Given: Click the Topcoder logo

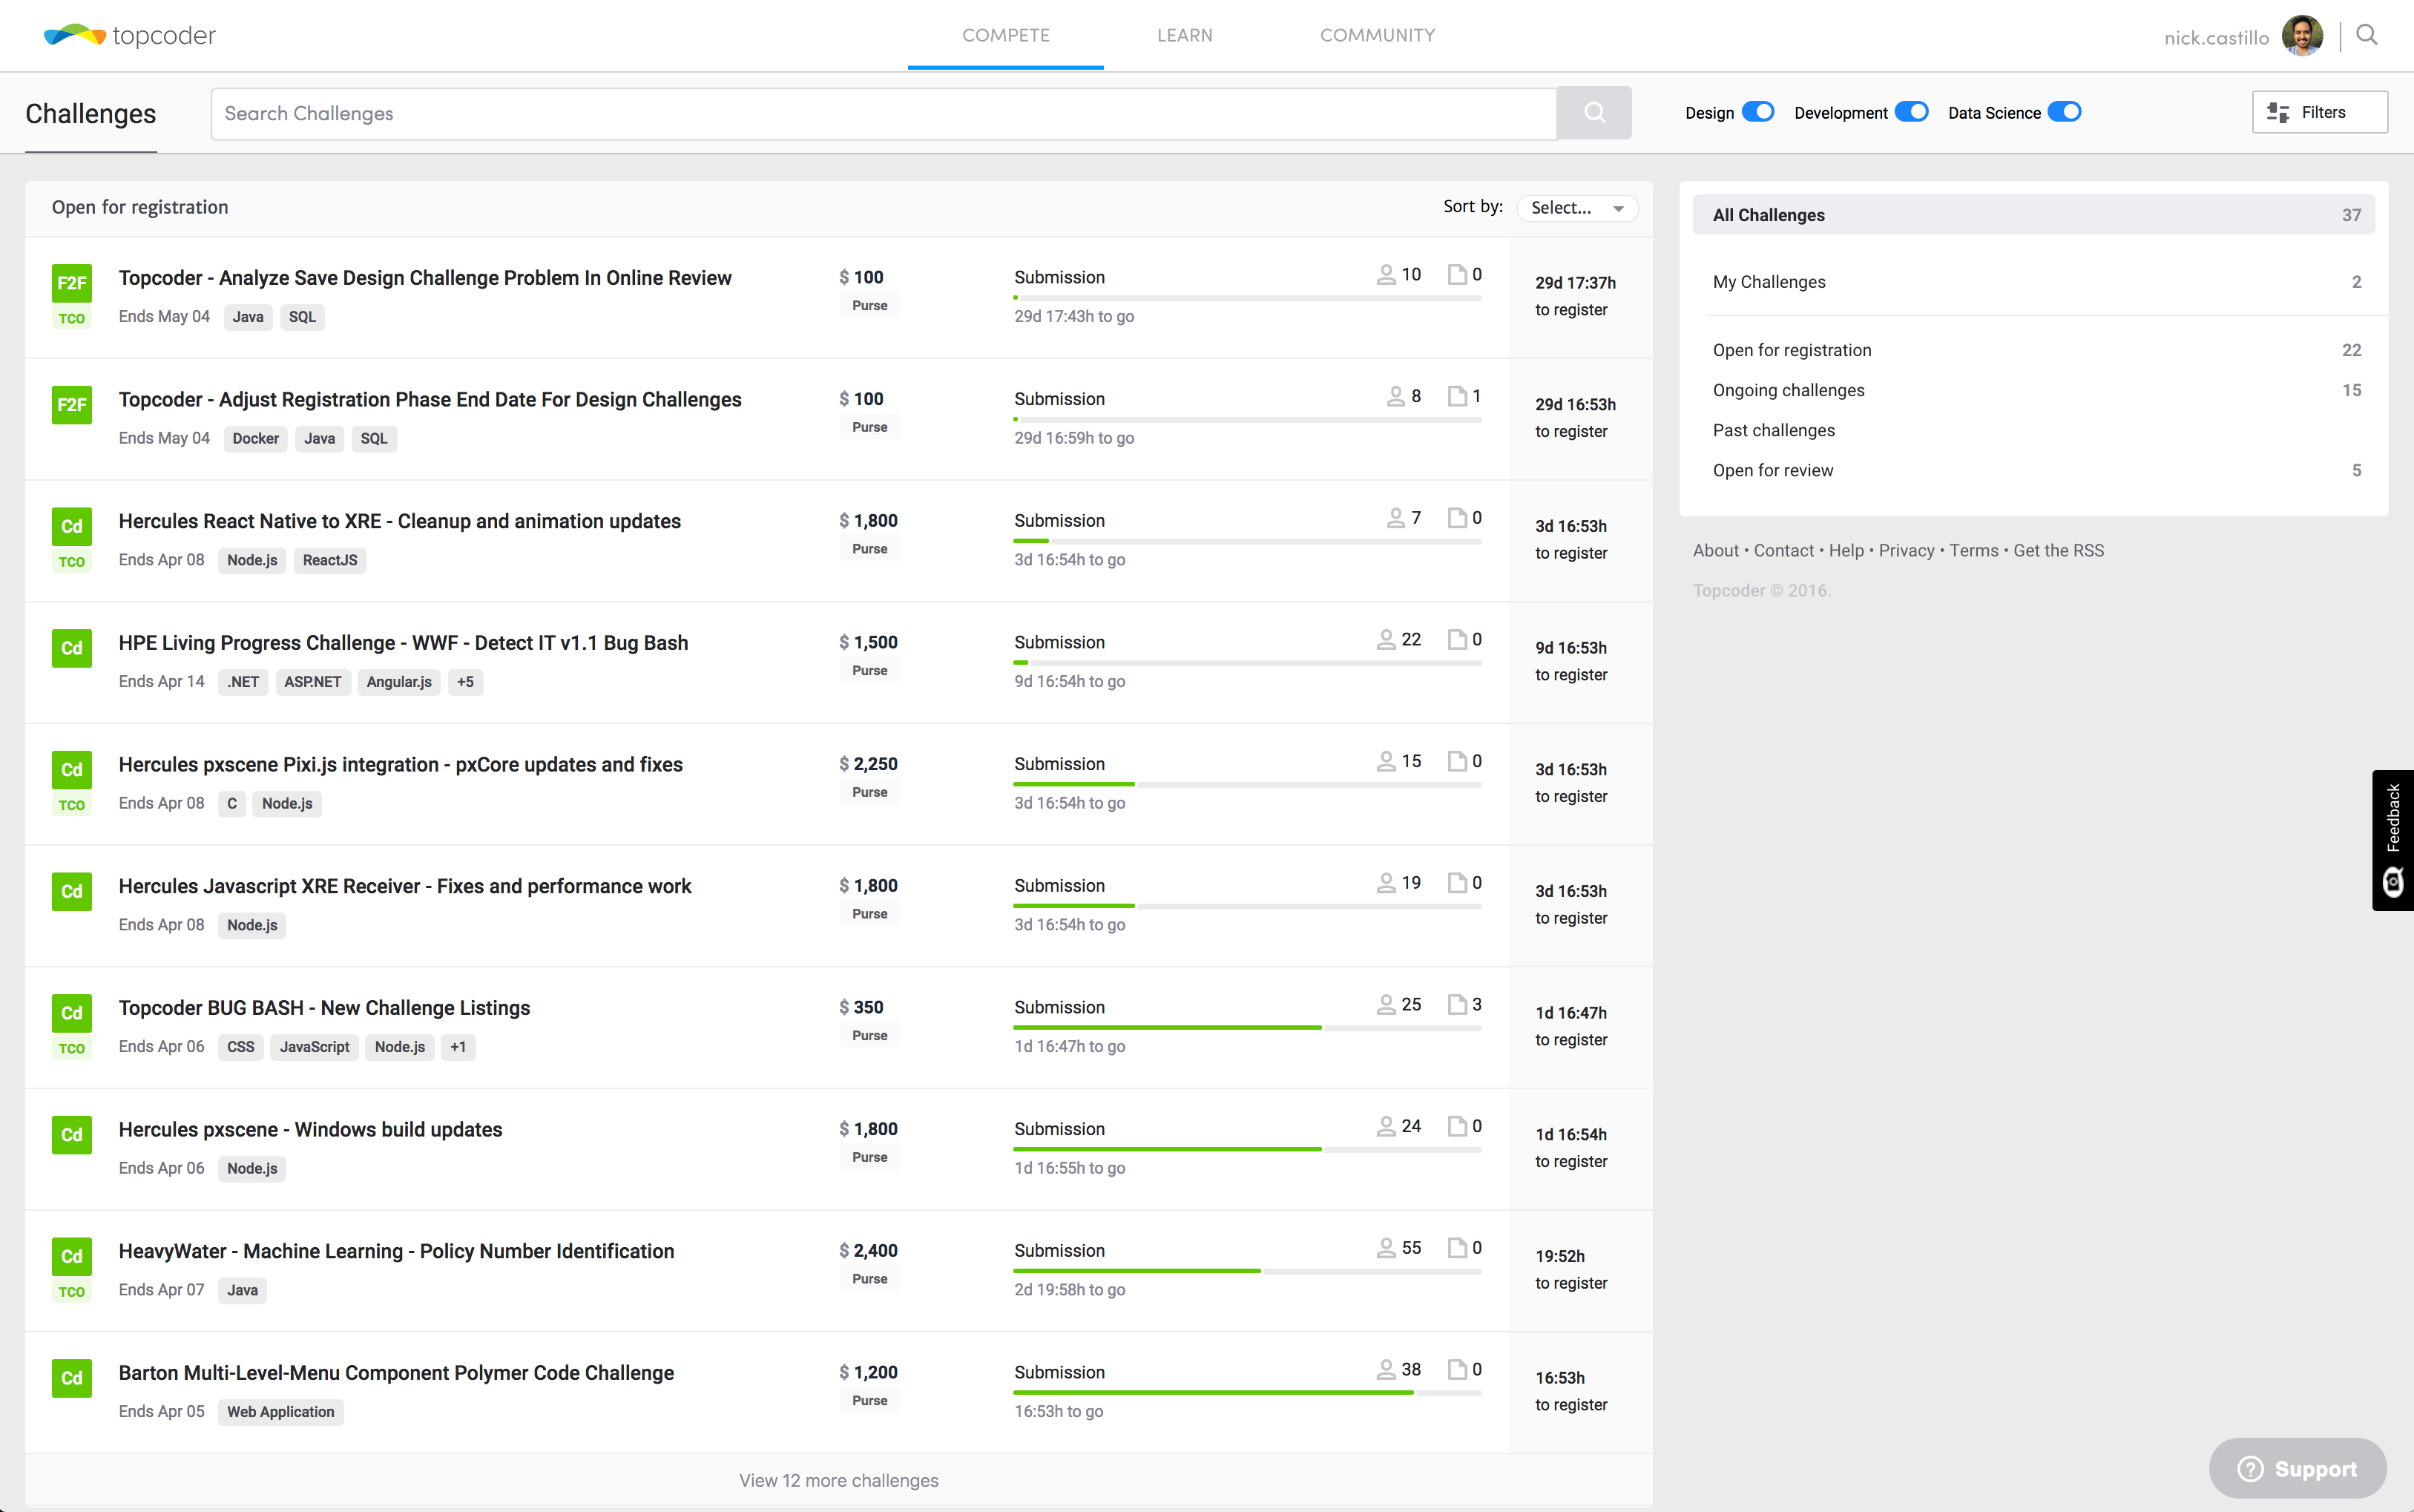Looking at the screenshot, I should pos(130,36).
